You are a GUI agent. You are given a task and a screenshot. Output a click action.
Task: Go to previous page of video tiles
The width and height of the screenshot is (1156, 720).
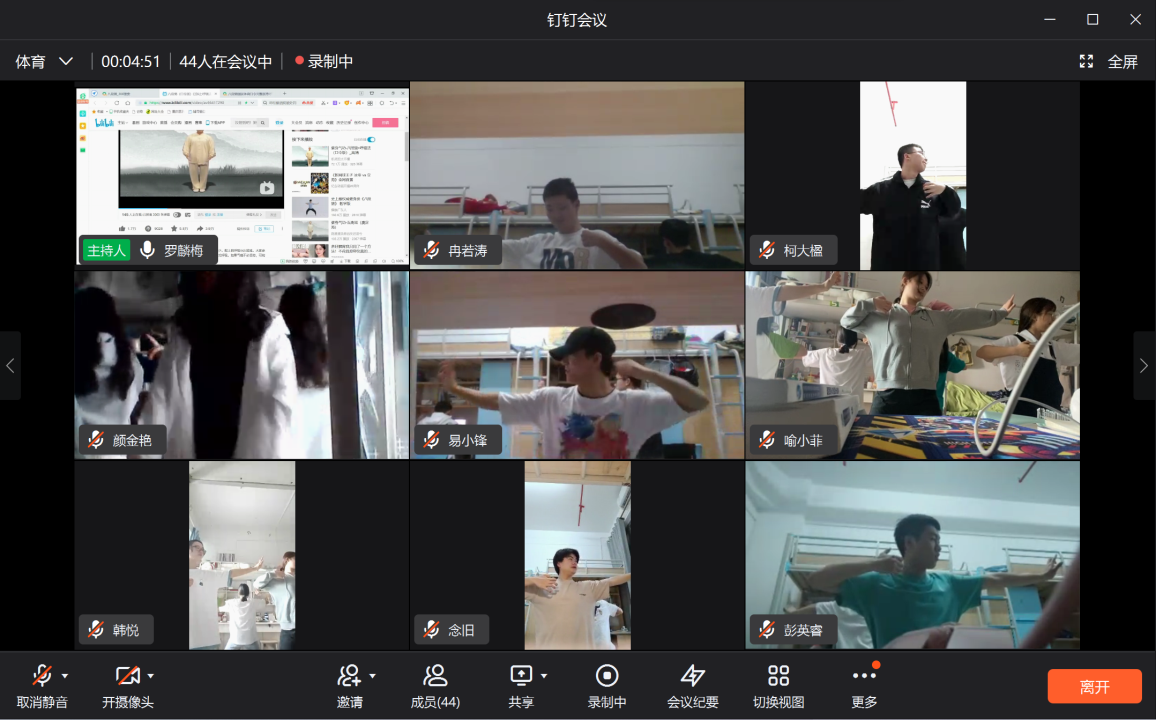coord(10,366)
